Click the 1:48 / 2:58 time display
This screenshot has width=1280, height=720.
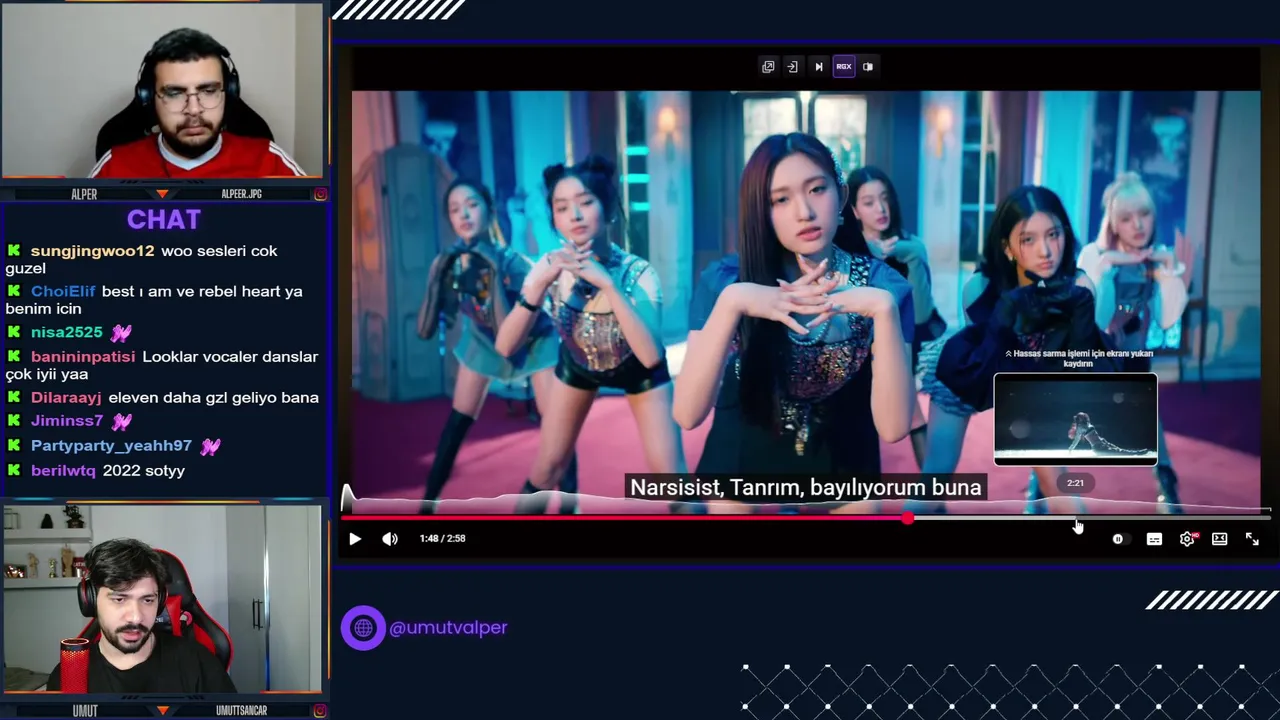[442, 539]
